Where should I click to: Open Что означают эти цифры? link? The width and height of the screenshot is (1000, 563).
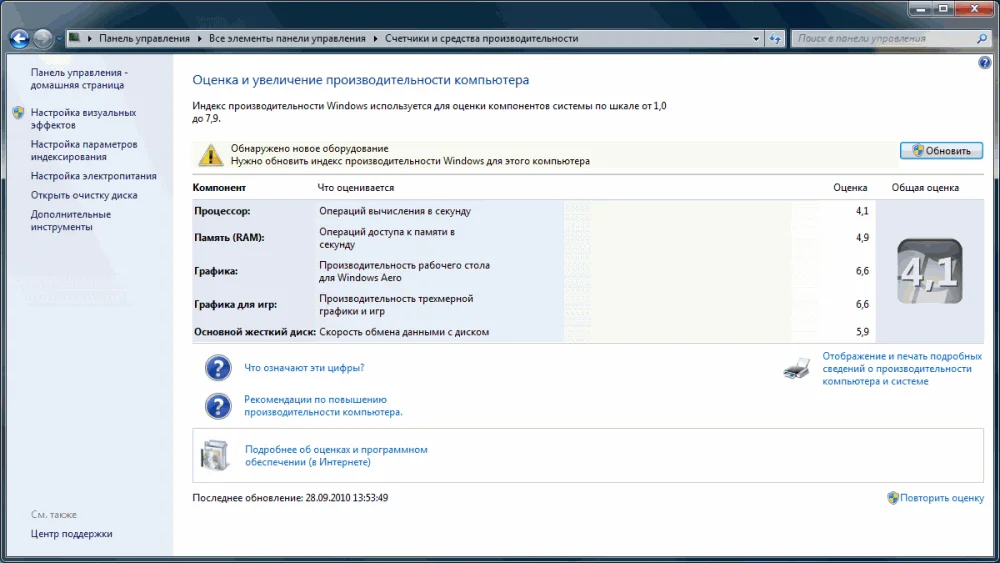[304, 368]
